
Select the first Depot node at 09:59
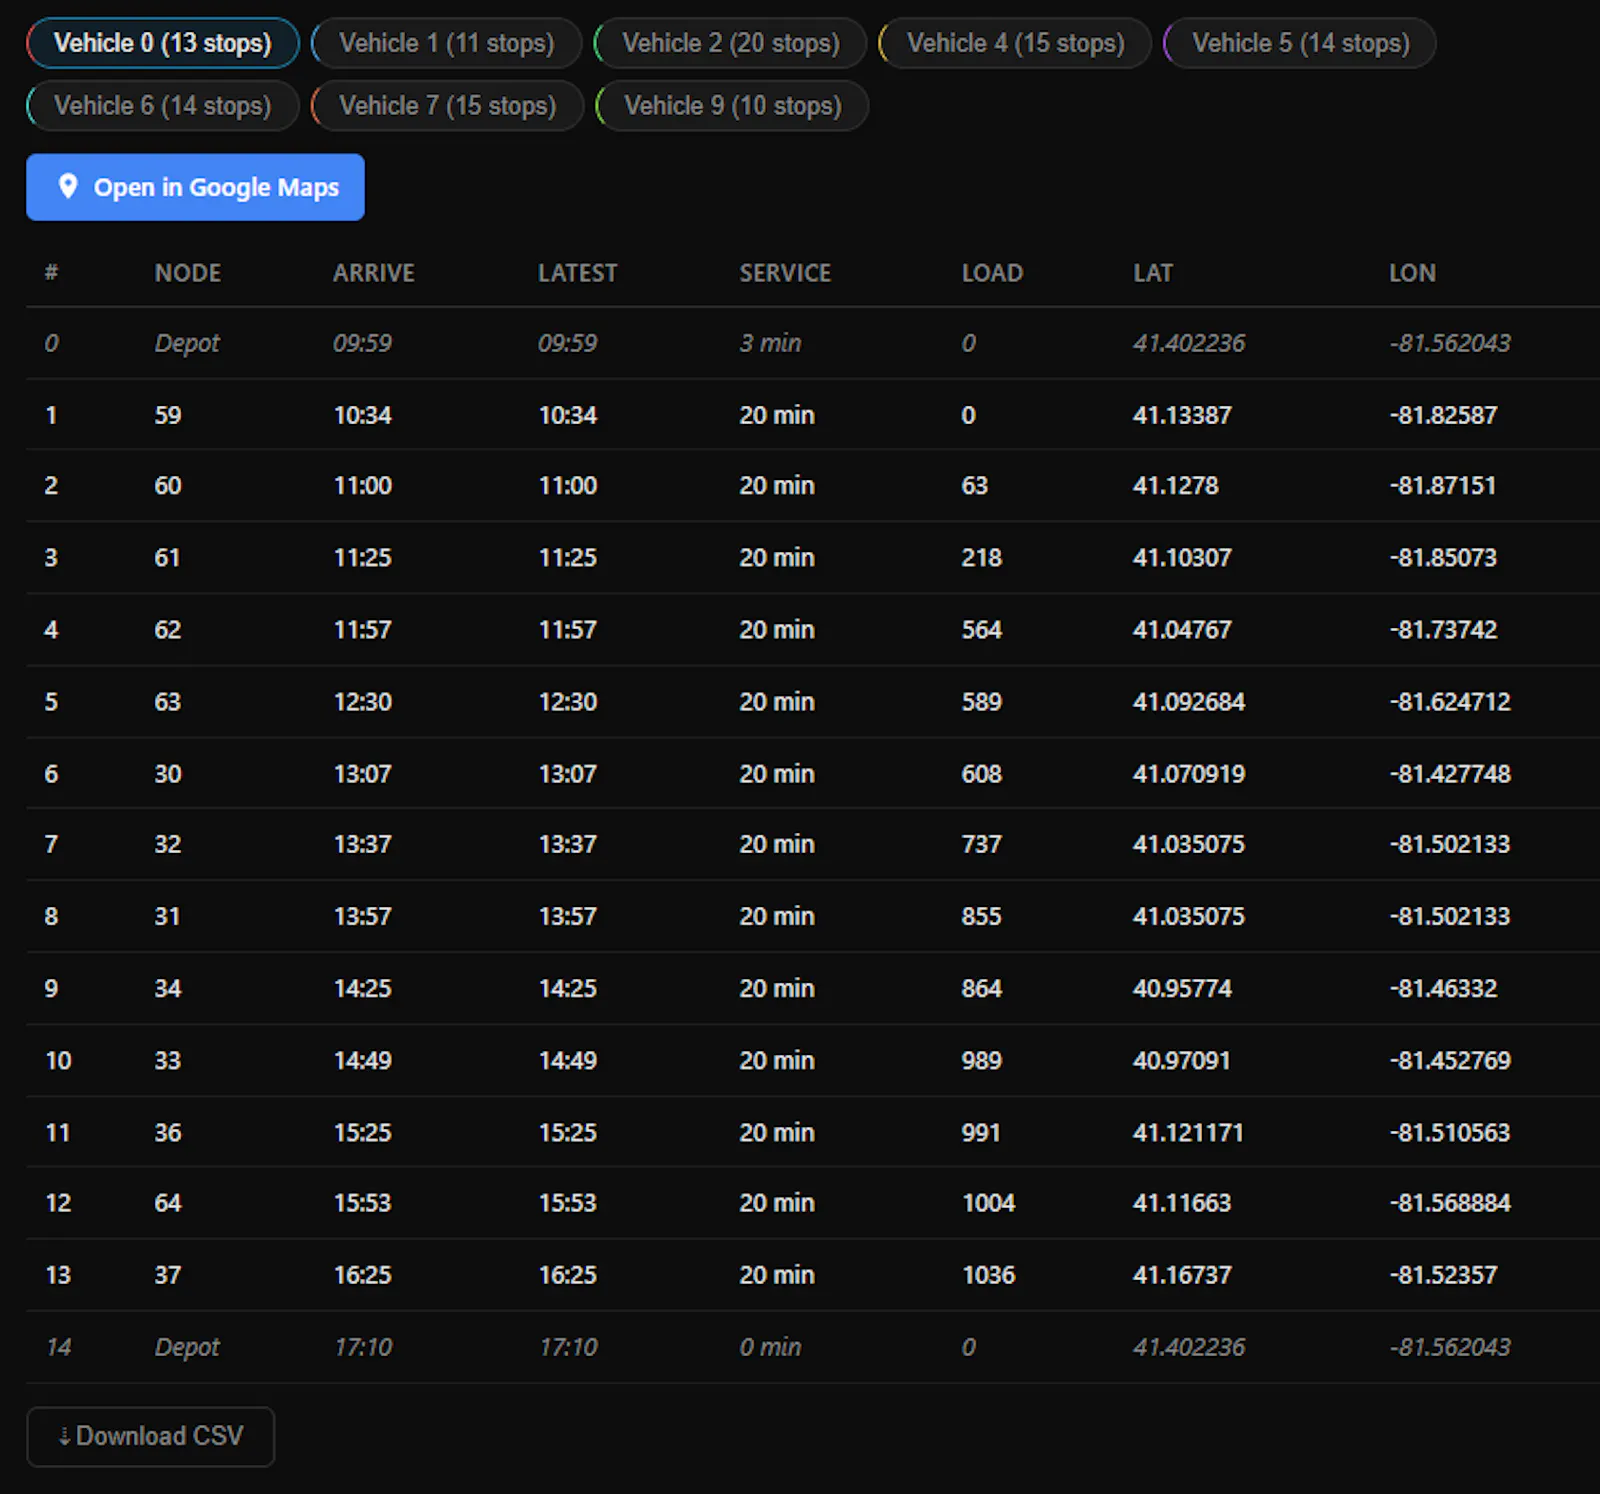[x=187, y=343]
